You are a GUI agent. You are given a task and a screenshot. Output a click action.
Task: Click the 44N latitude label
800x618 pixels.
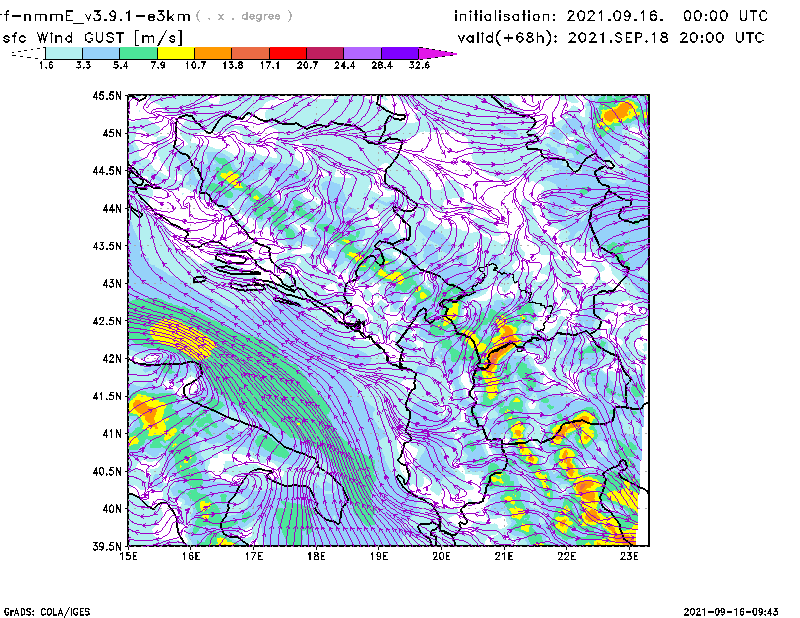(112, 208)
